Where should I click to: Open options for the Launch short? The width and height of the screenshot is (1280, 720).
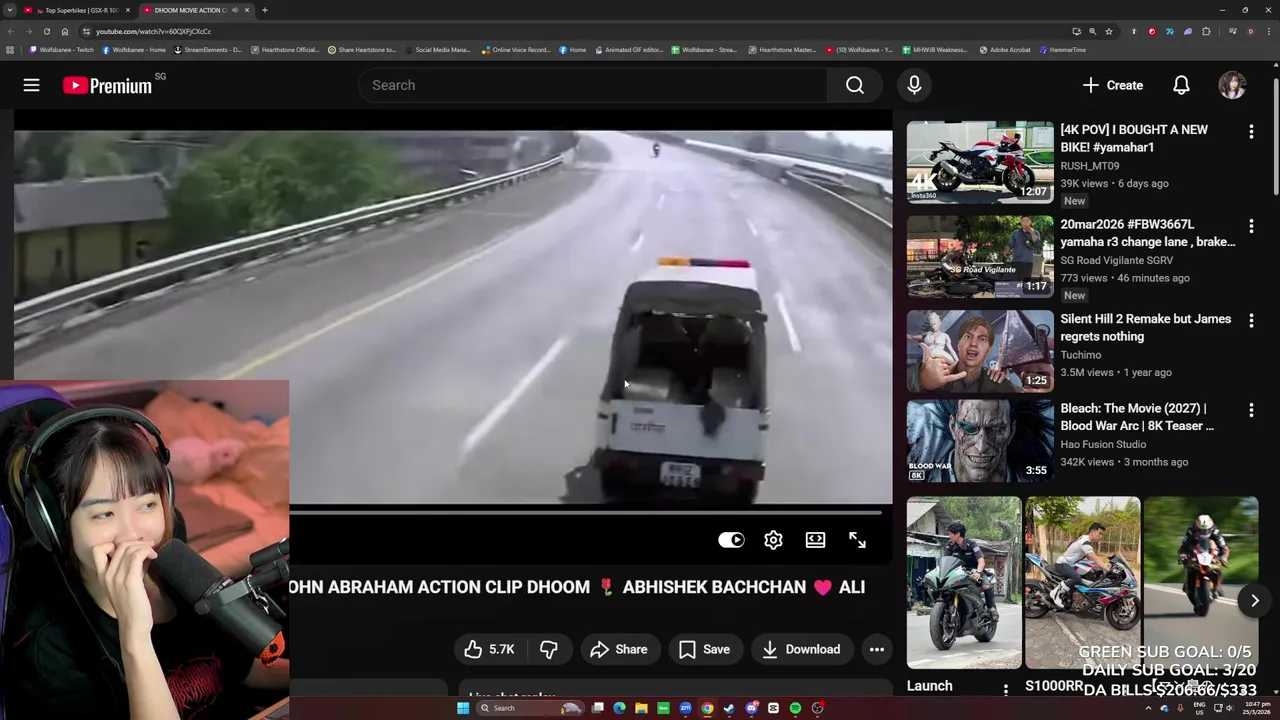coord(1006,688)
